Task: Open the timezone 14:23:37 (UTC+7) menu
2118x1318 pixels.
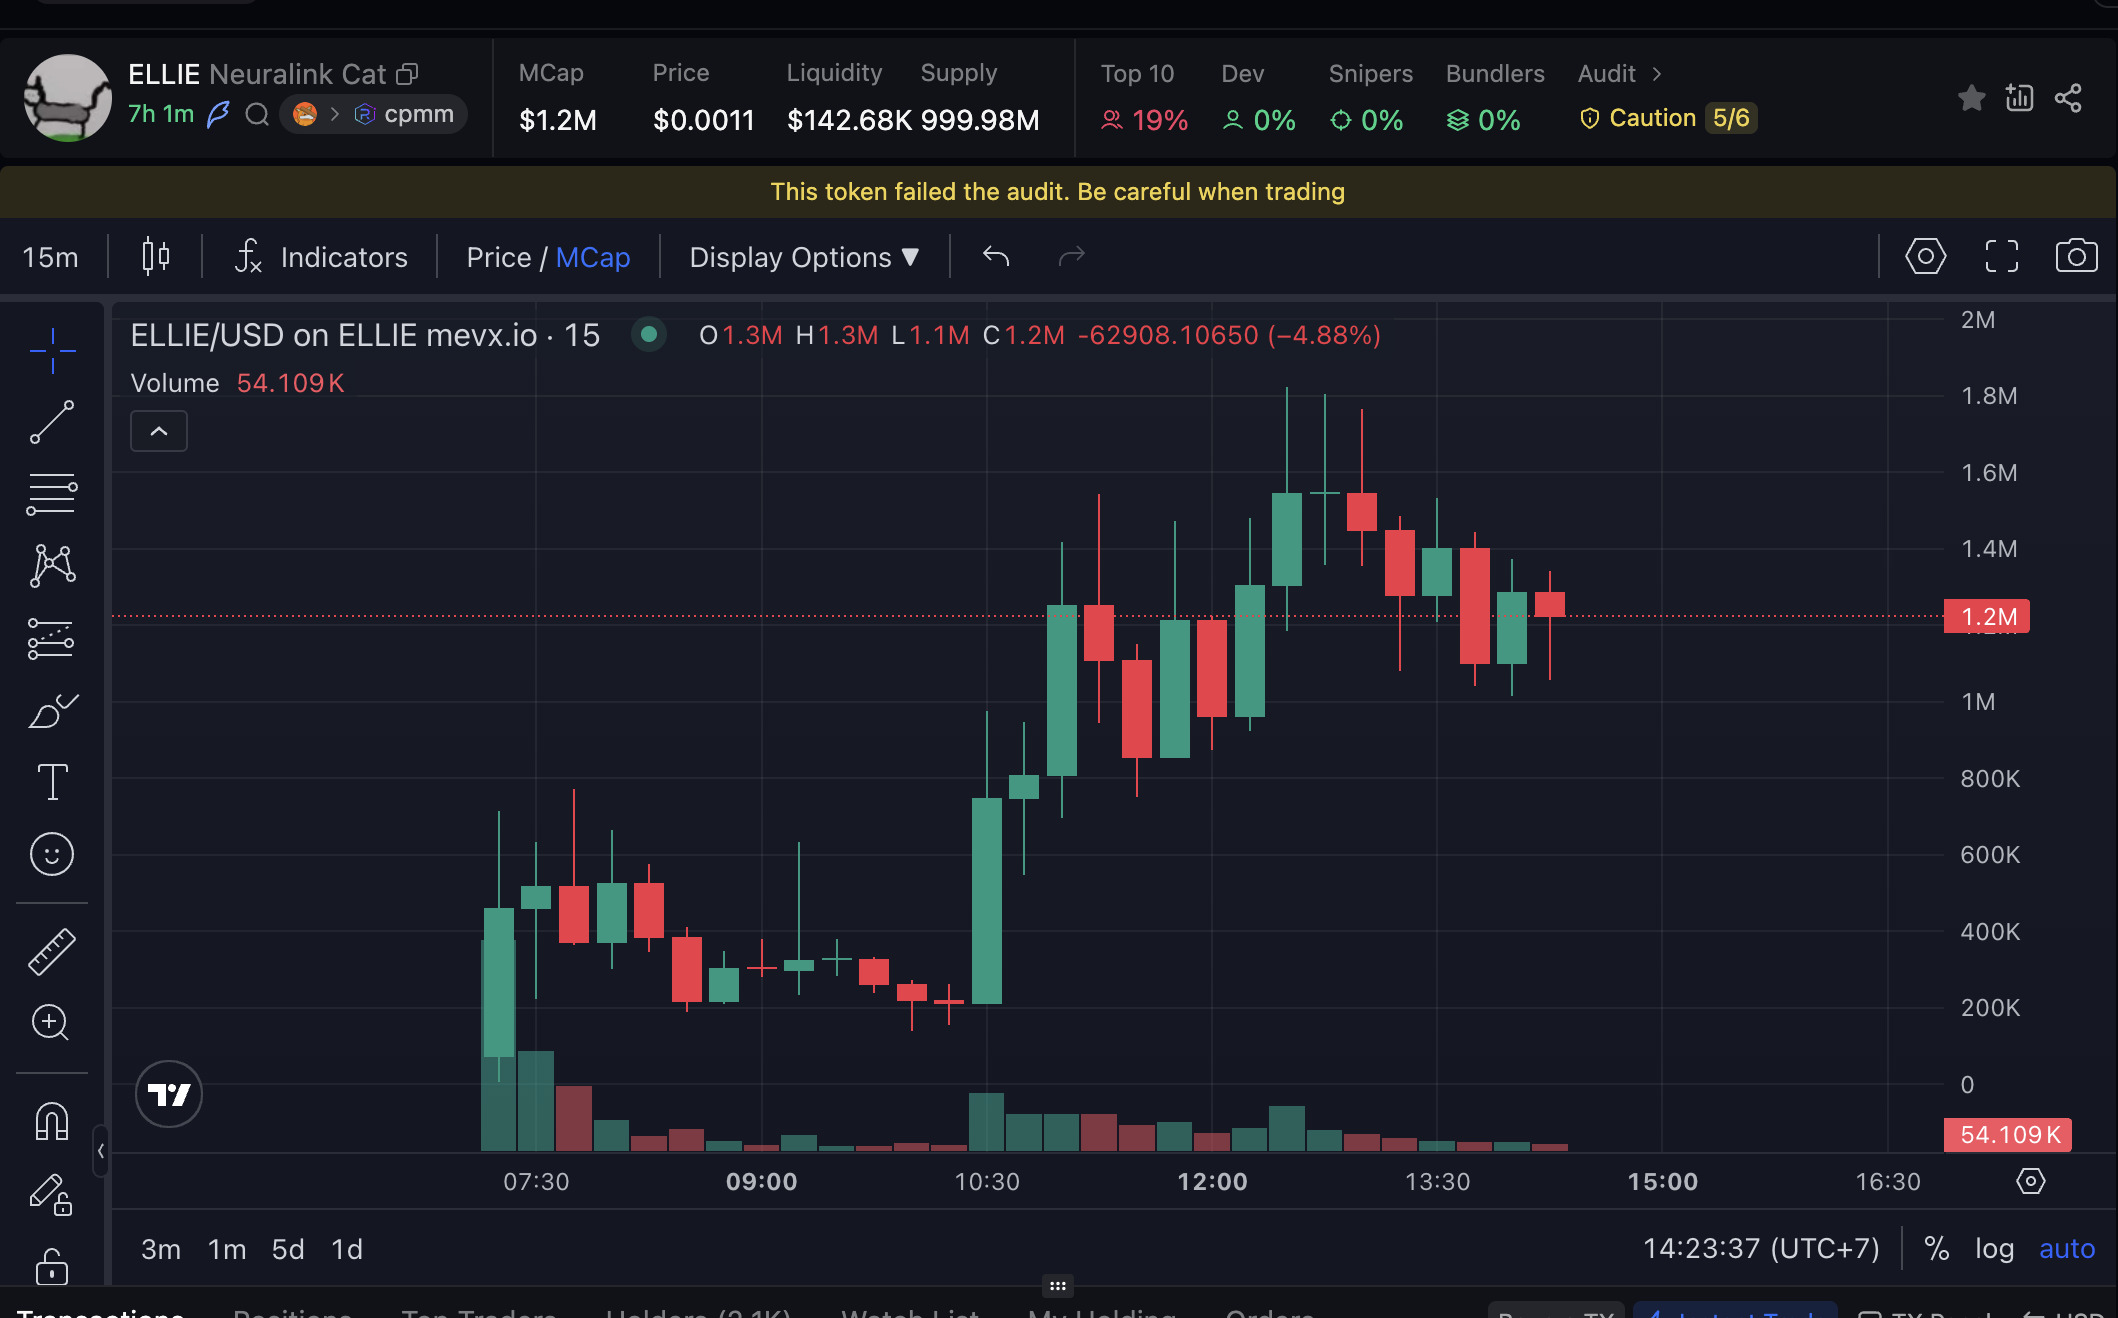Action: [x=1761, y=1249]
